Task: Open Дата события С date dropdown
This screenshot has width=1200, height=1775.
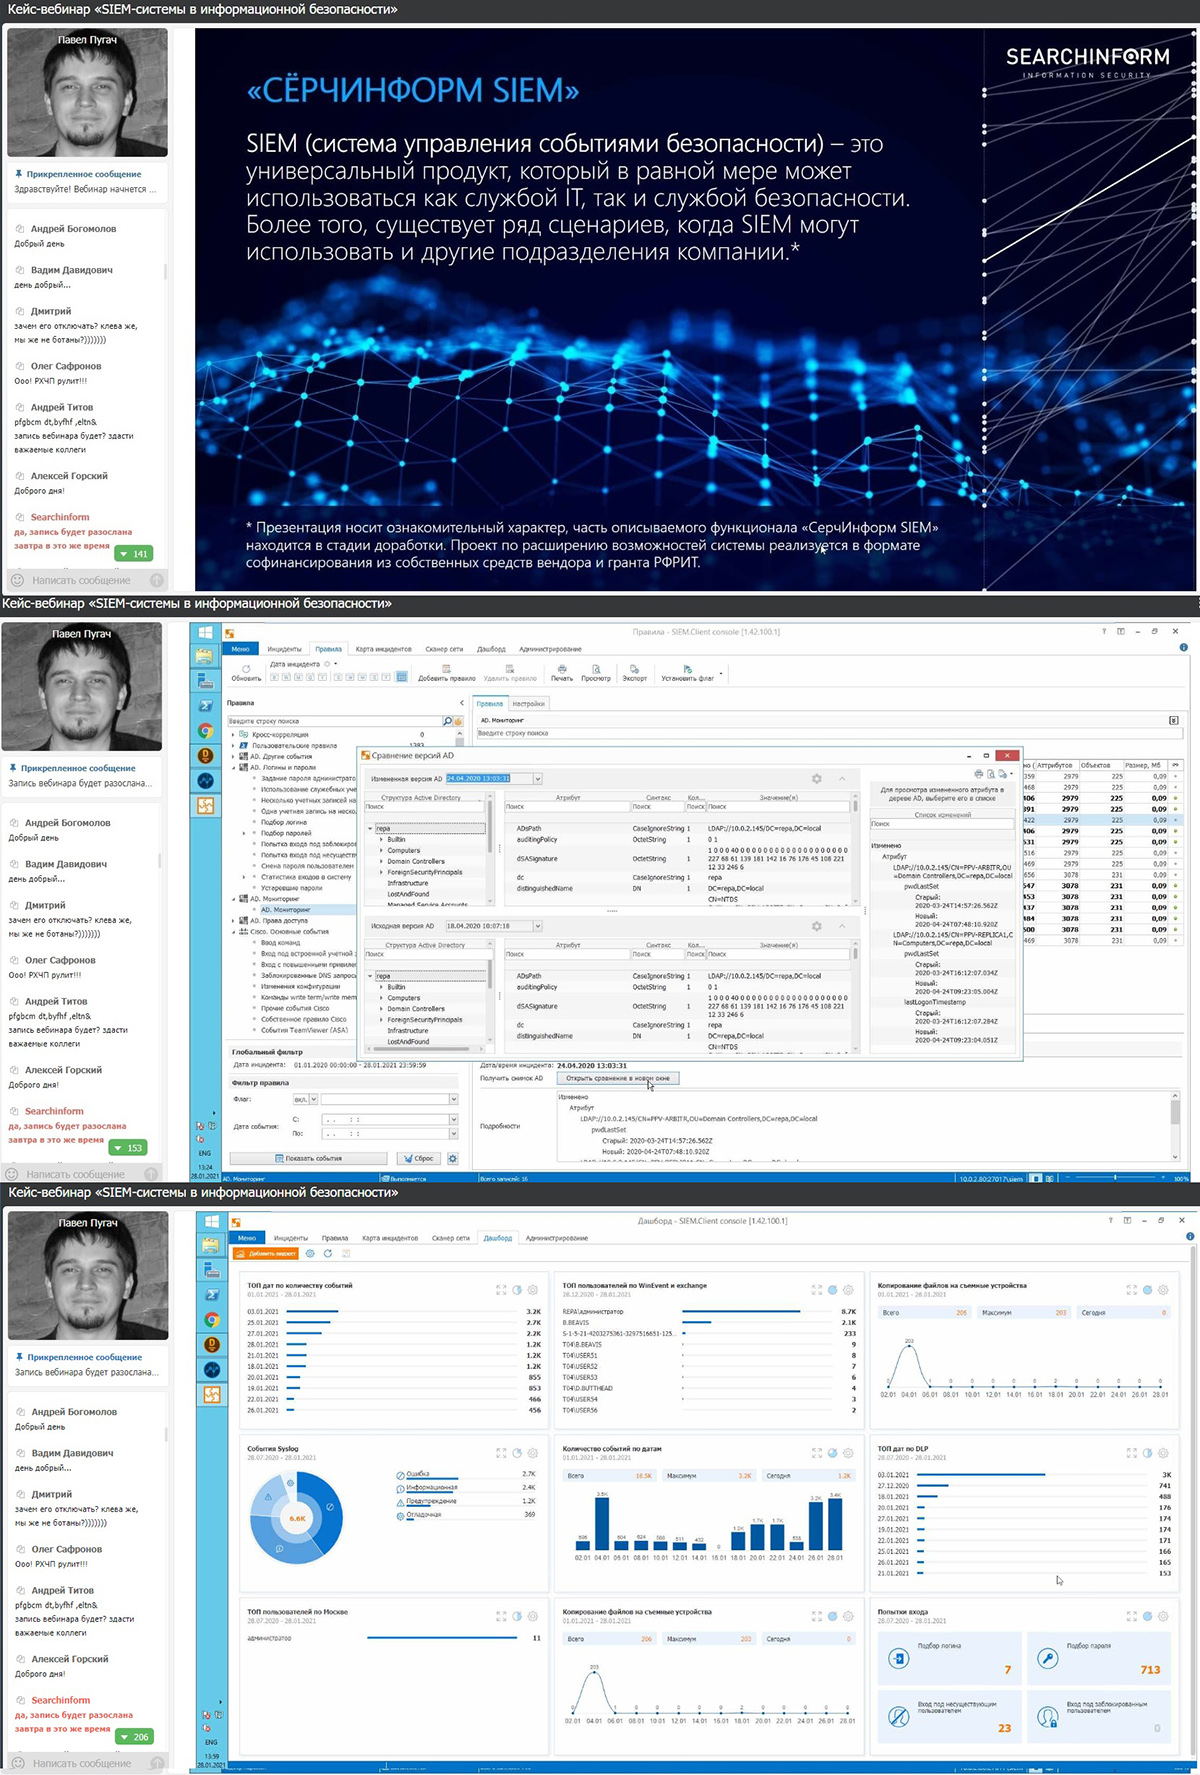Action: click(453, 1120)
